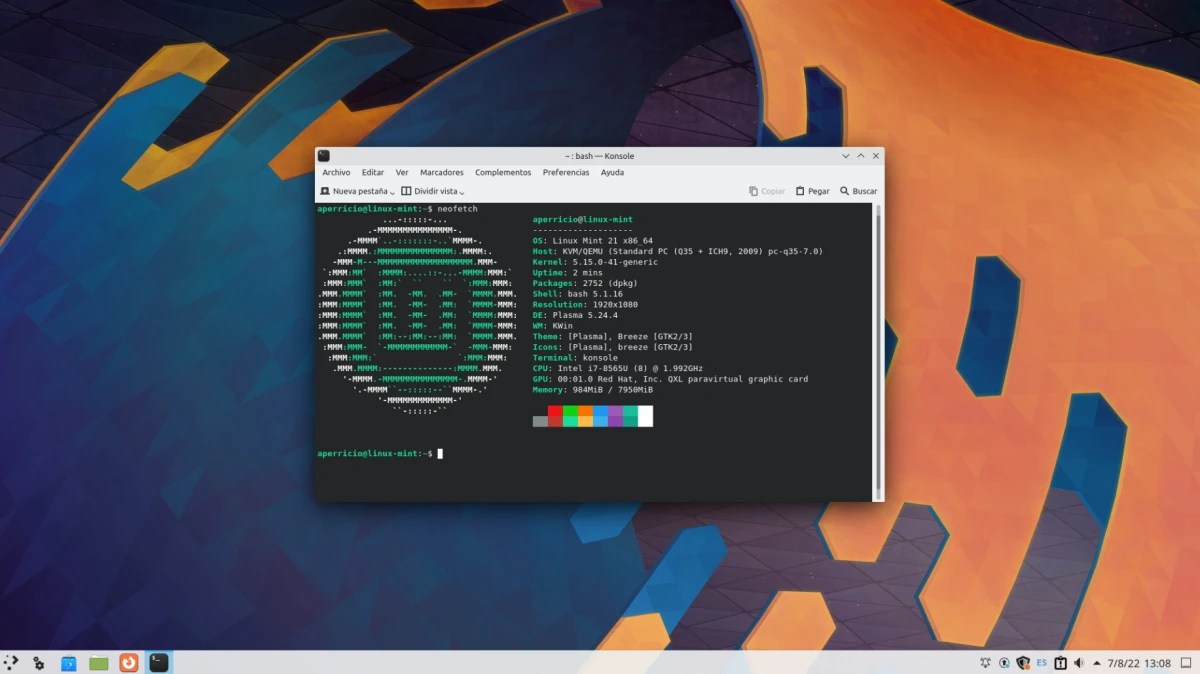Open the Dividir vista split view tool
1200x674 pixels.
(431, 190)
